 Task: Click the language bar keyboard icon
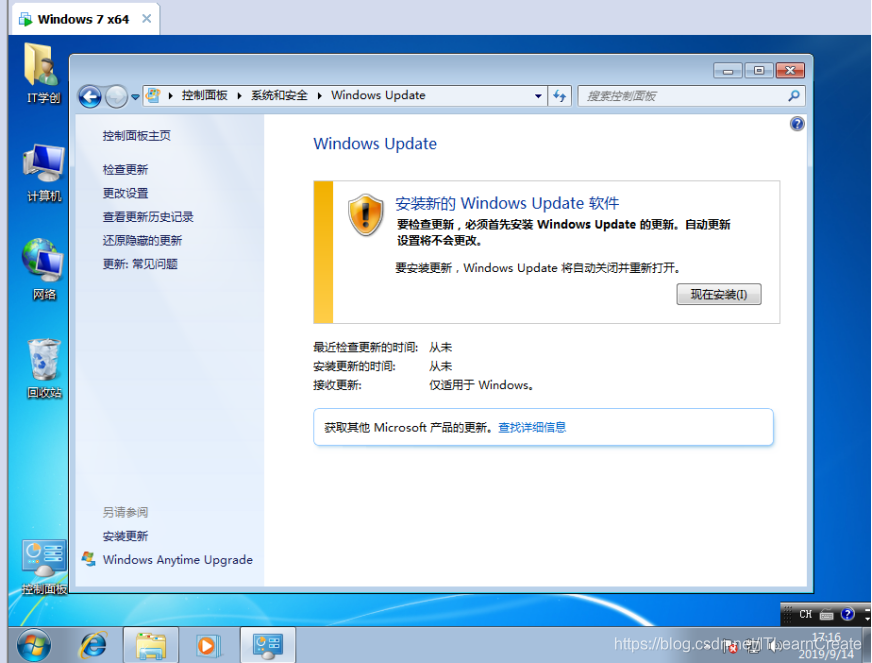tap(826, 615)
